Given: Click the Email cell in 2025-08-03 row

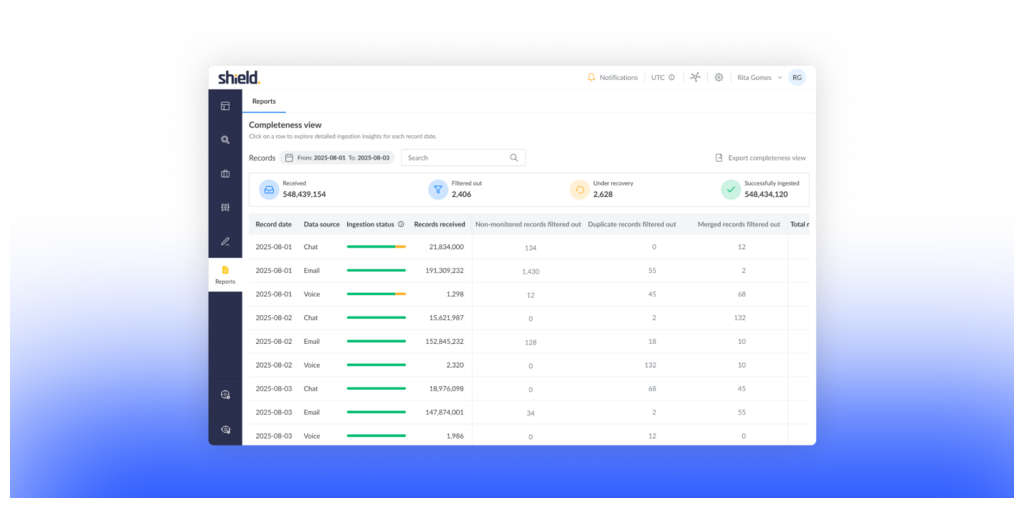Looking at the screenshot, I should coord(312,413).
